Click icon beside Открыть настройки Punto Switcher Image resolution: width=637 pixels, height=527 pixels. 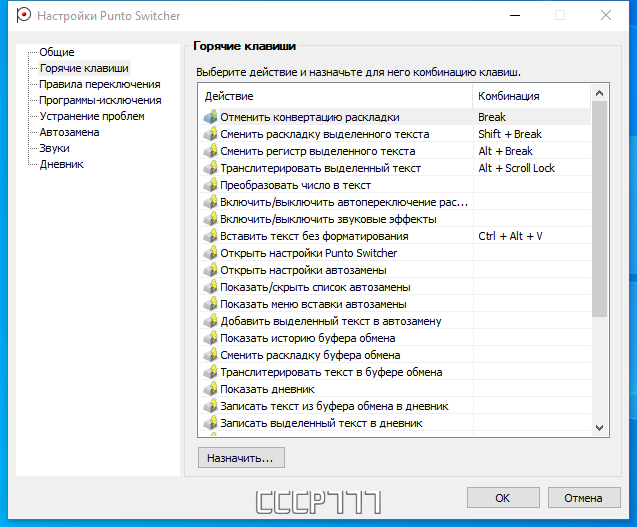coord(210,253)
